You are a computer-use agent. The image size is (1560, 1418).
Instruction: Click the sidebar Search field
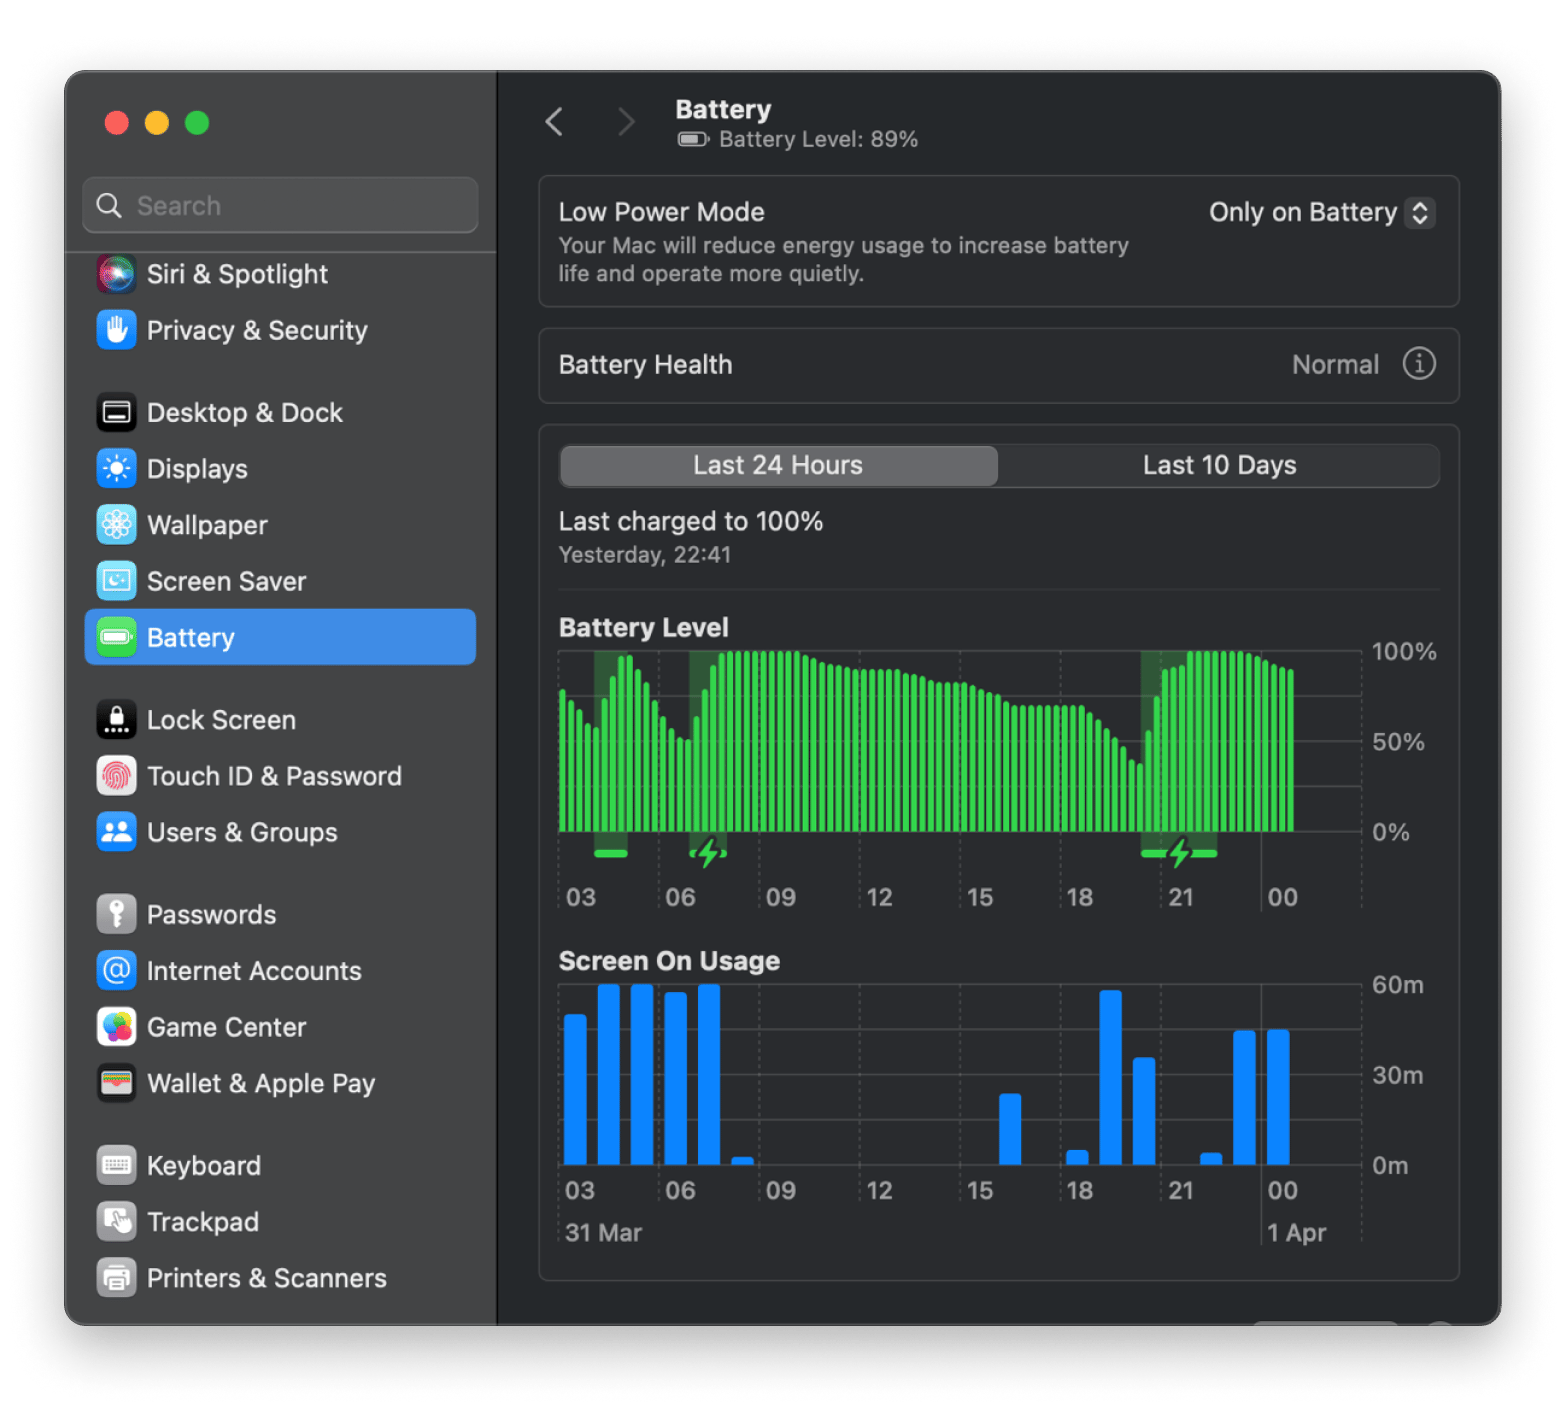point(280,205)
